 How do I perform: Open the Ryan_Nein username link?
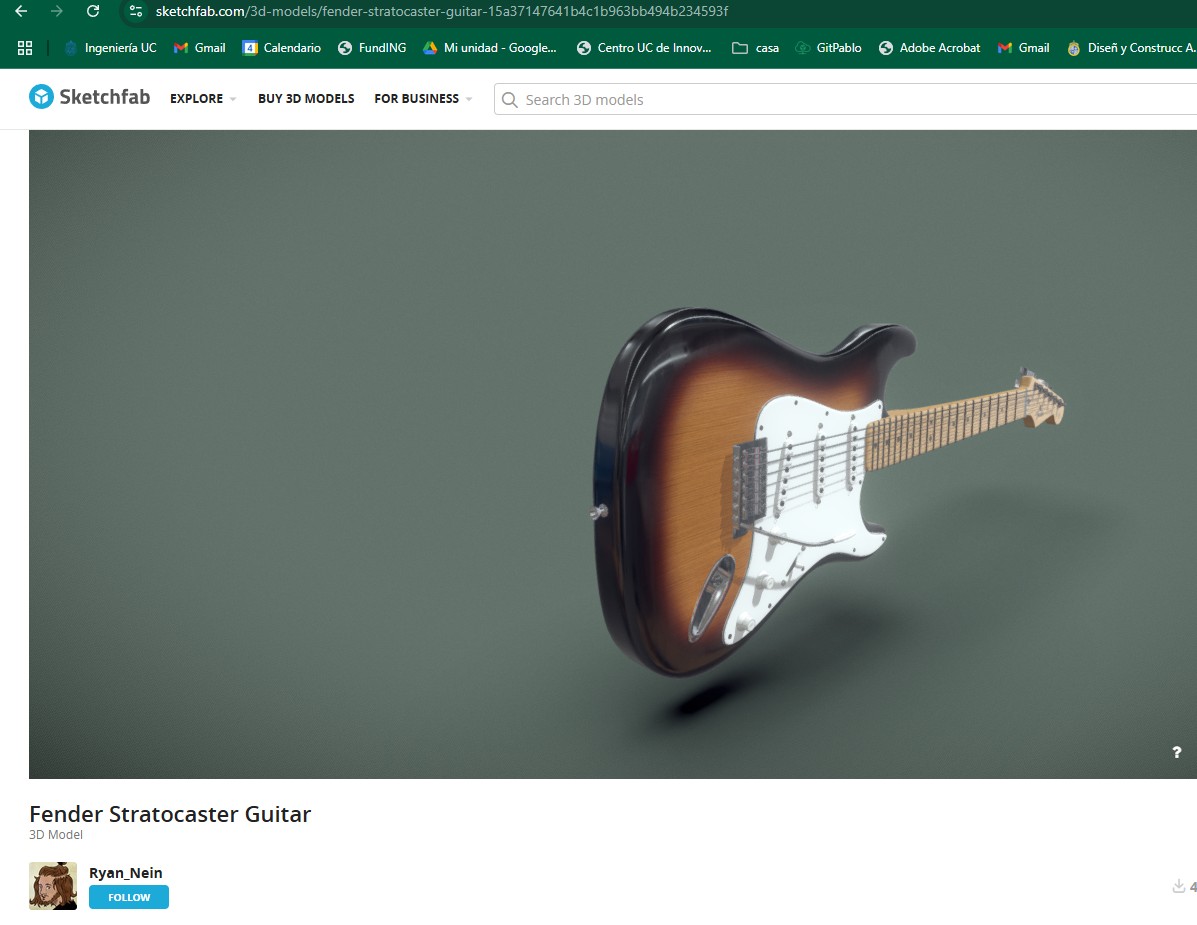click(x=125, y=873)
